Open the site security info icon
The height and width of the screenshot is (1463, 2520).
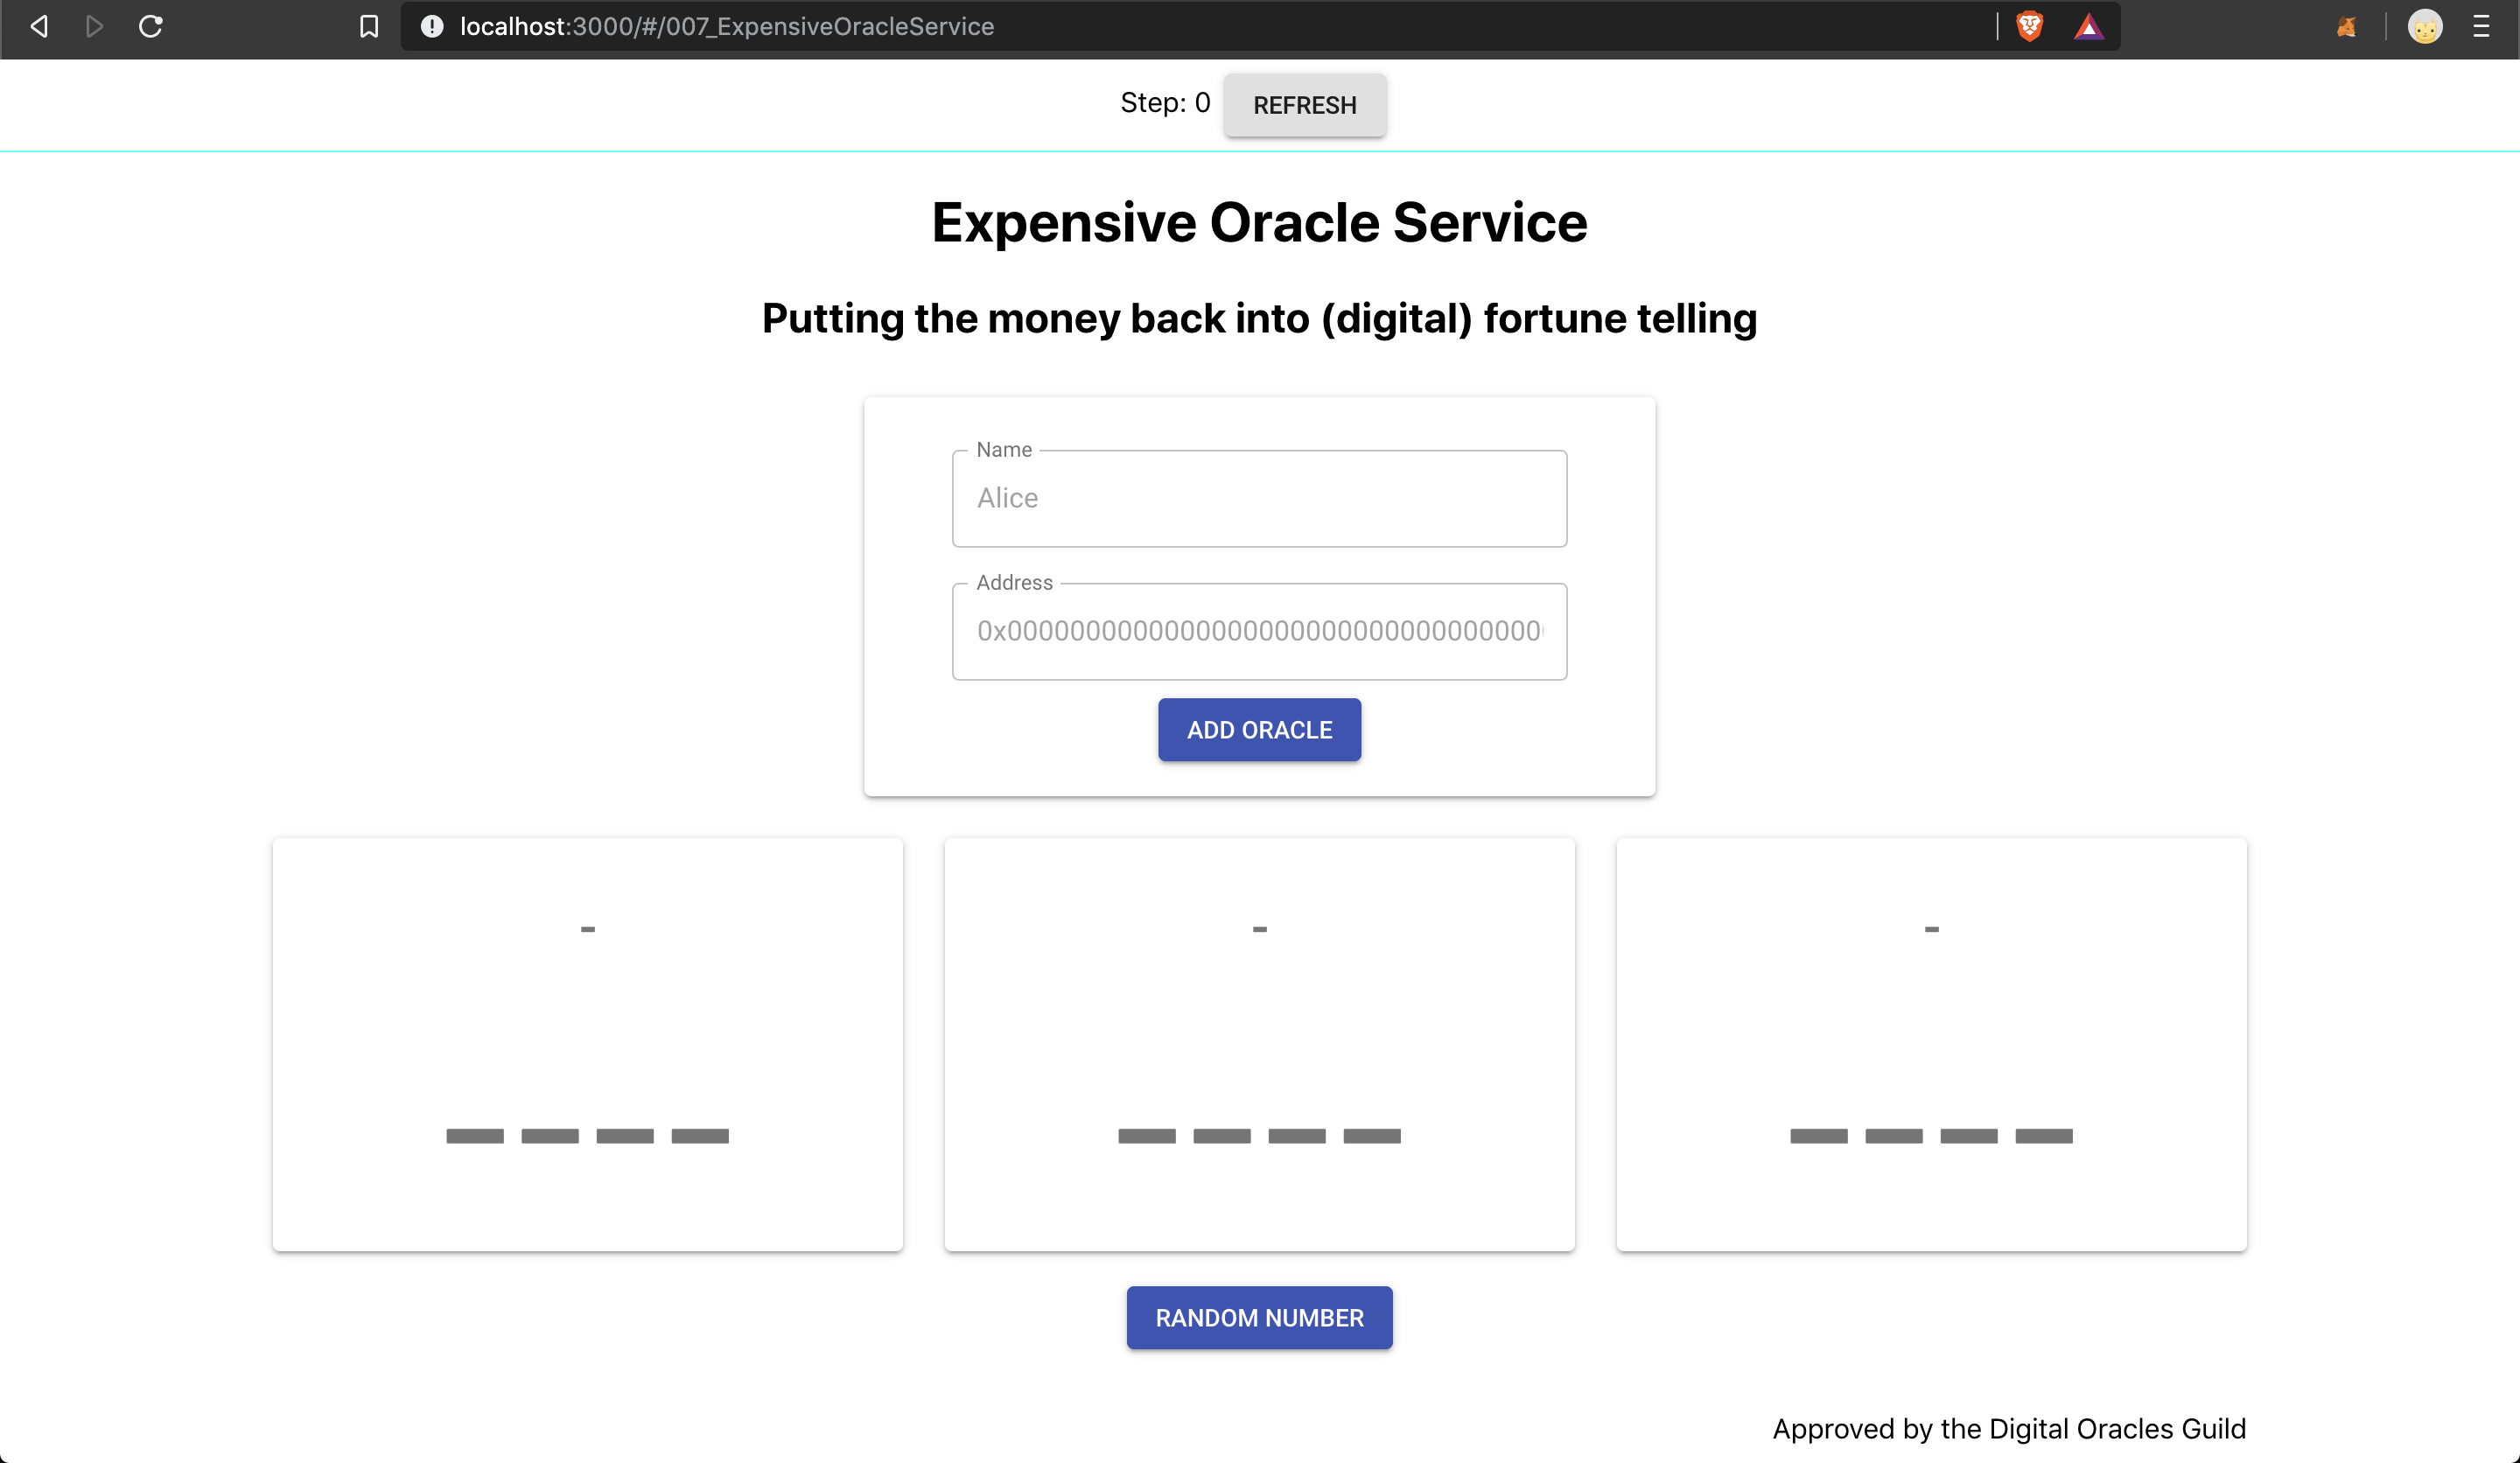coord(432,27)
